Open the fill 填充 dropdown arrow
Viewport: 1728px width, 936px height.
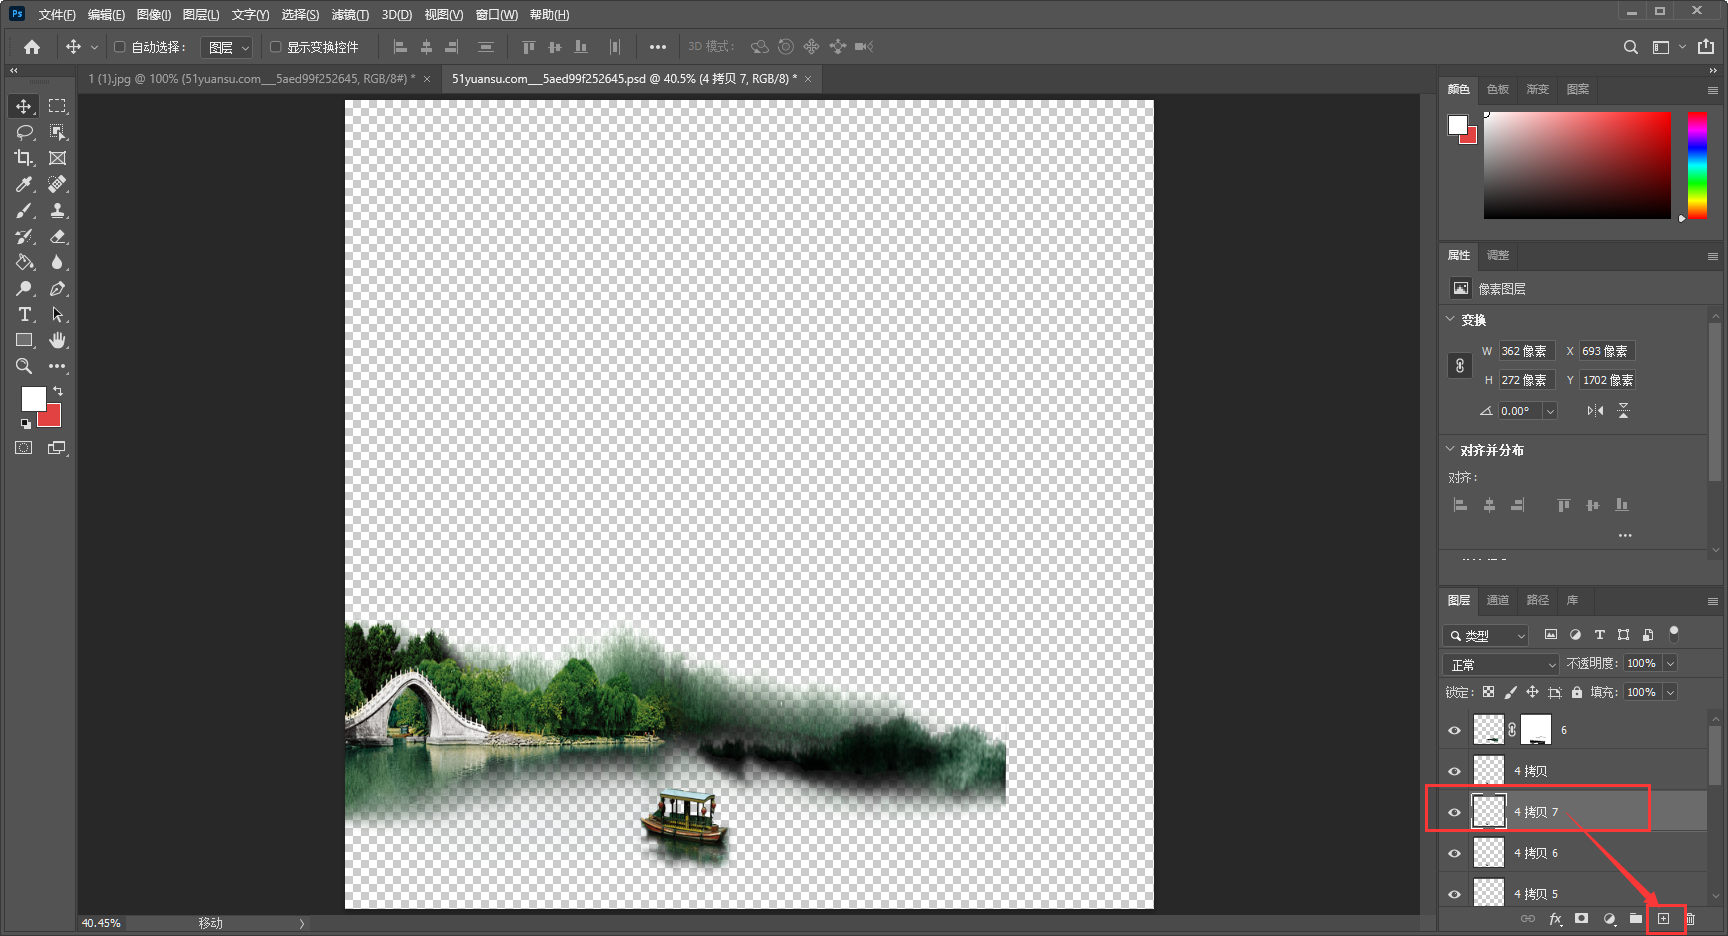(1670, 692)
